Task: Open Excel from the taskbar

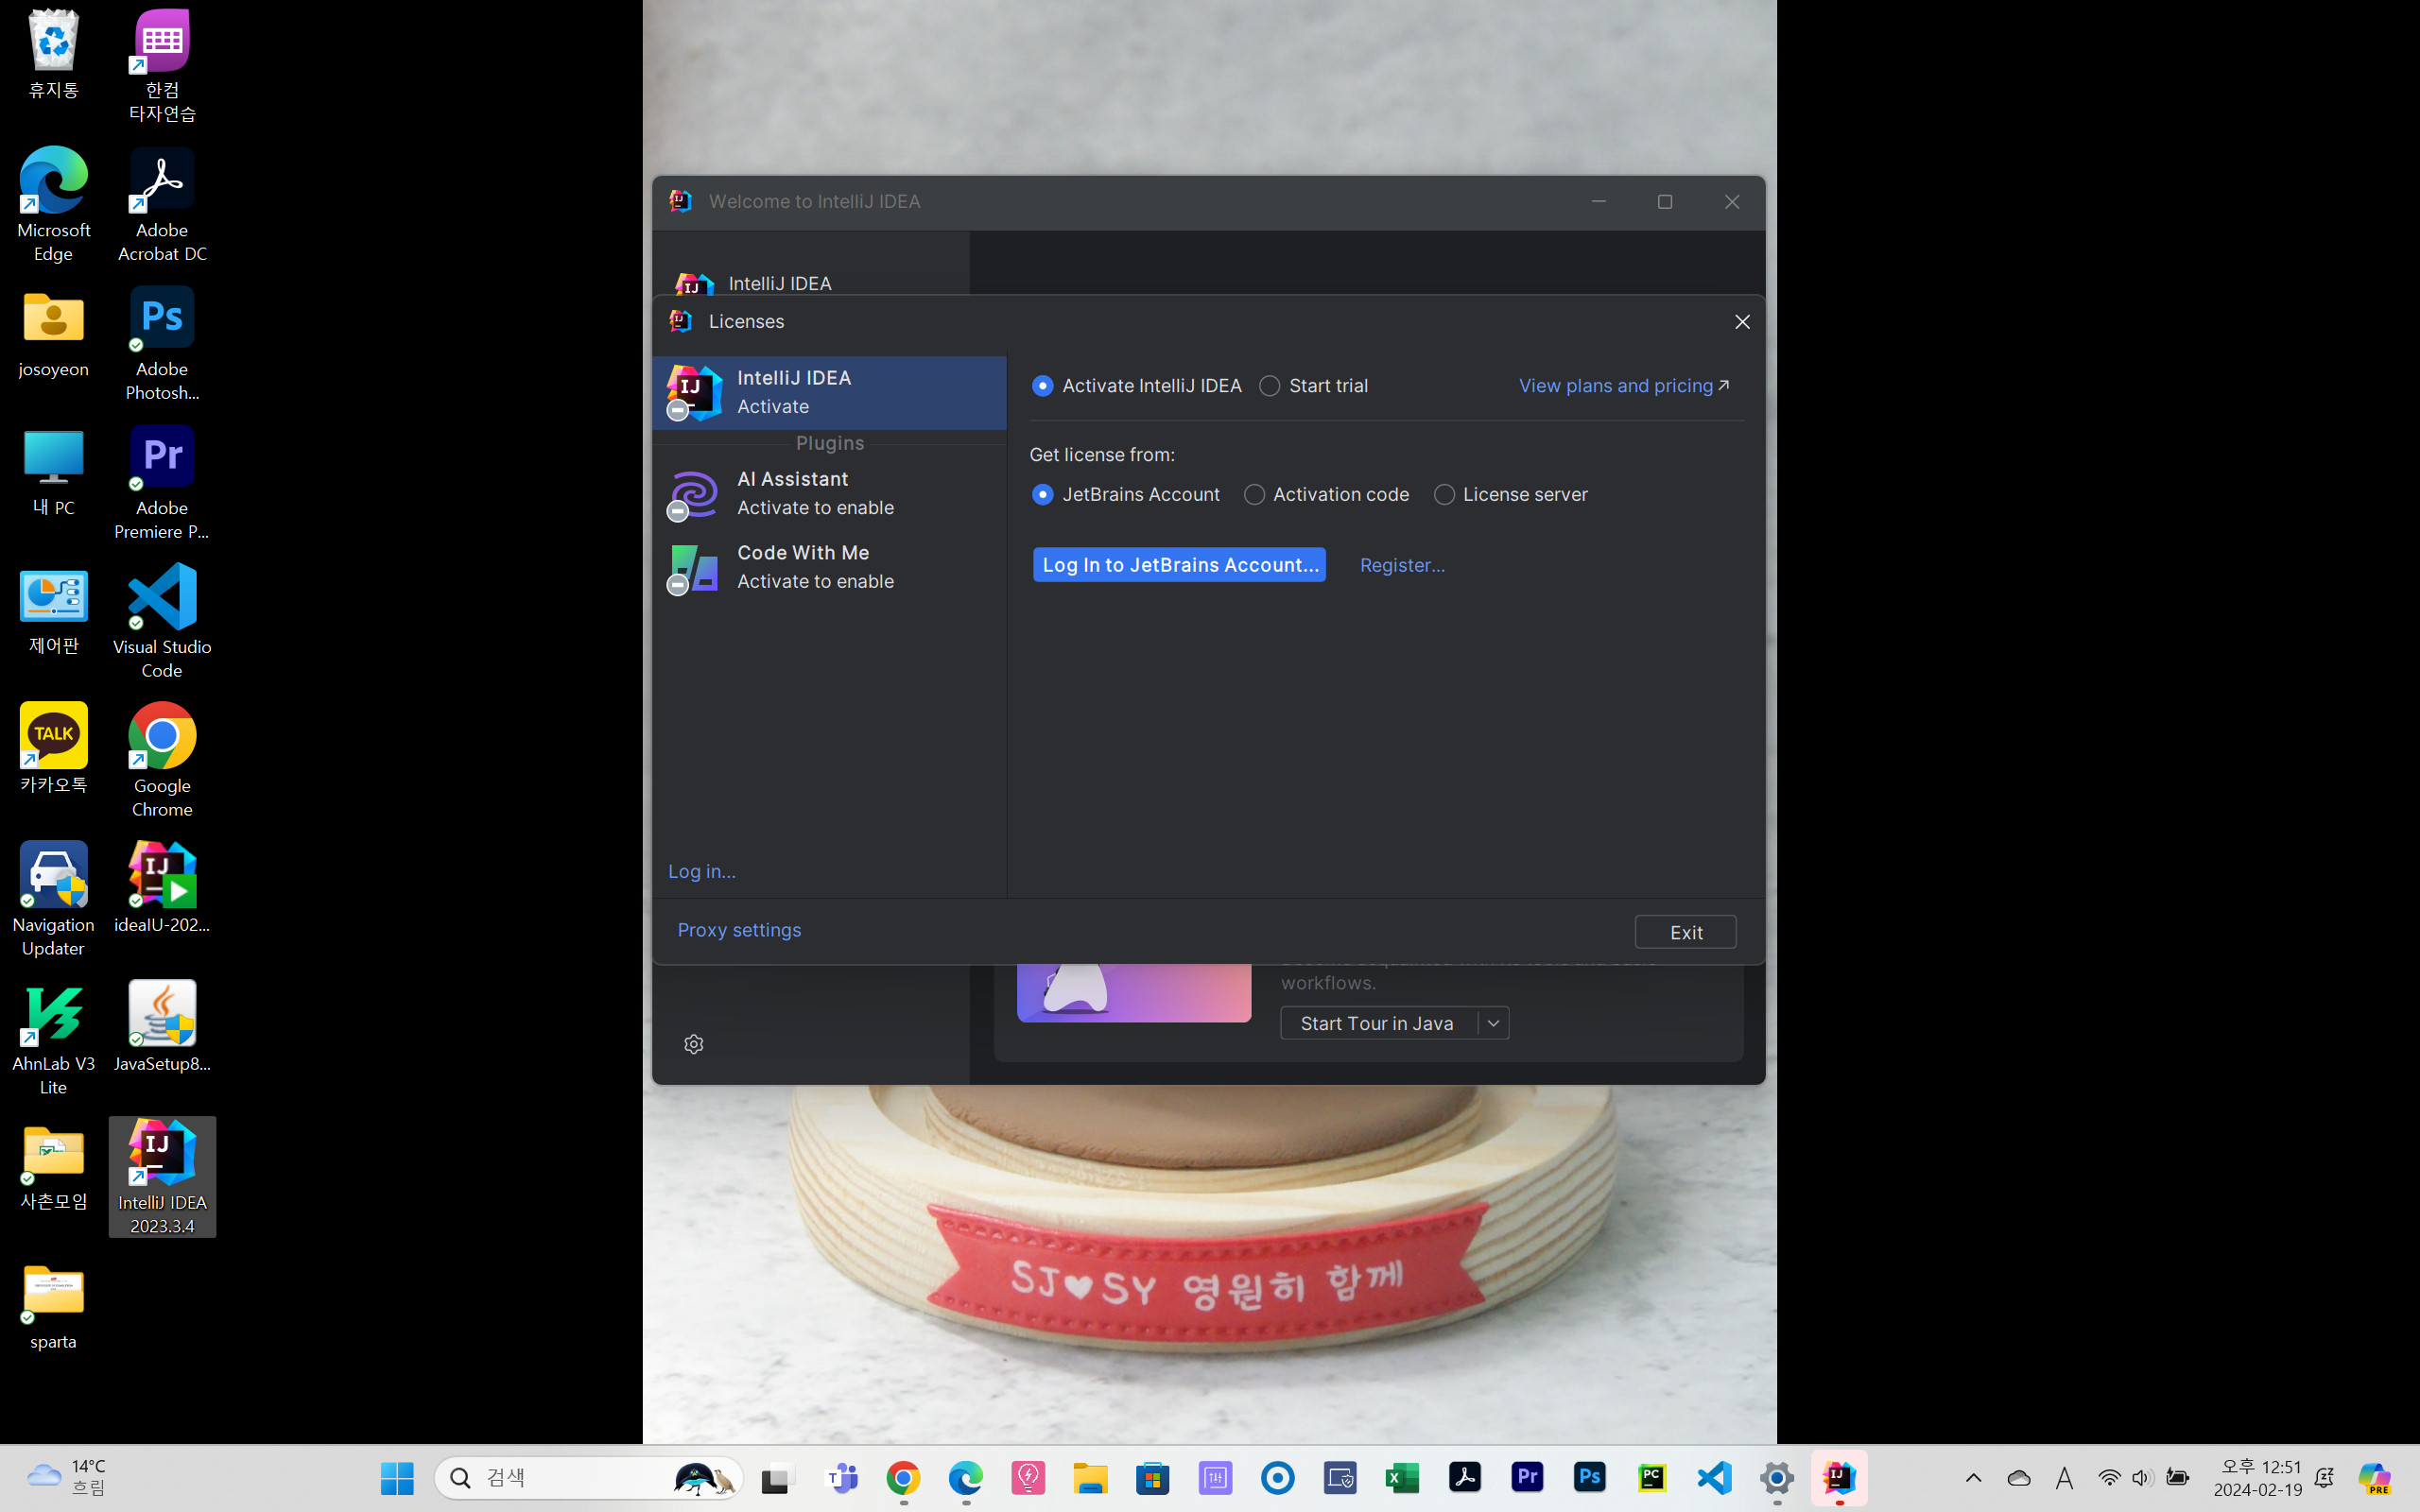Action: 1402,1478
